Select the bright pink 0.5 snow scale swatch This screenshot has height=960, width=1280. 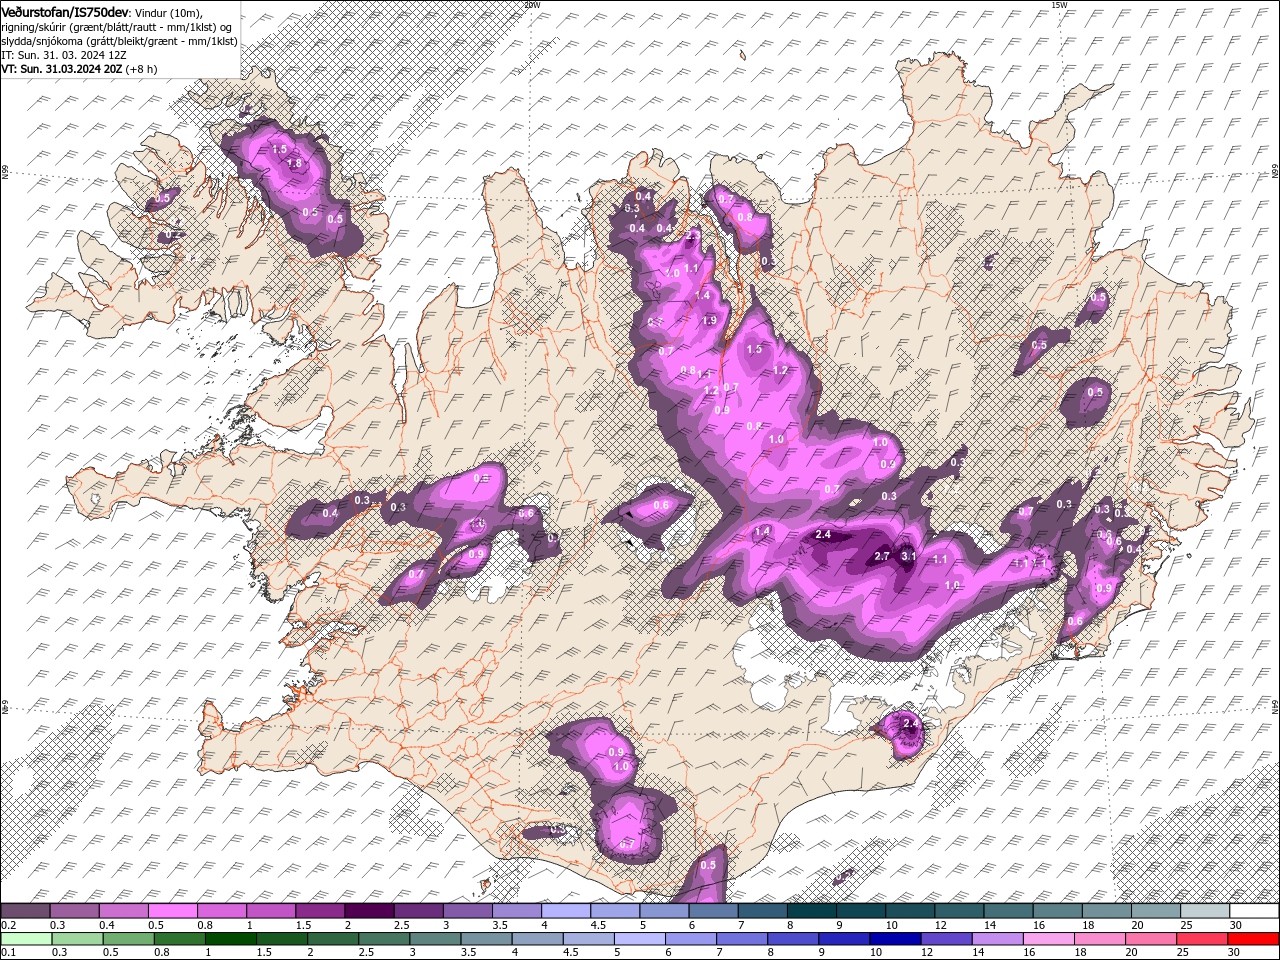click(172, 911)
